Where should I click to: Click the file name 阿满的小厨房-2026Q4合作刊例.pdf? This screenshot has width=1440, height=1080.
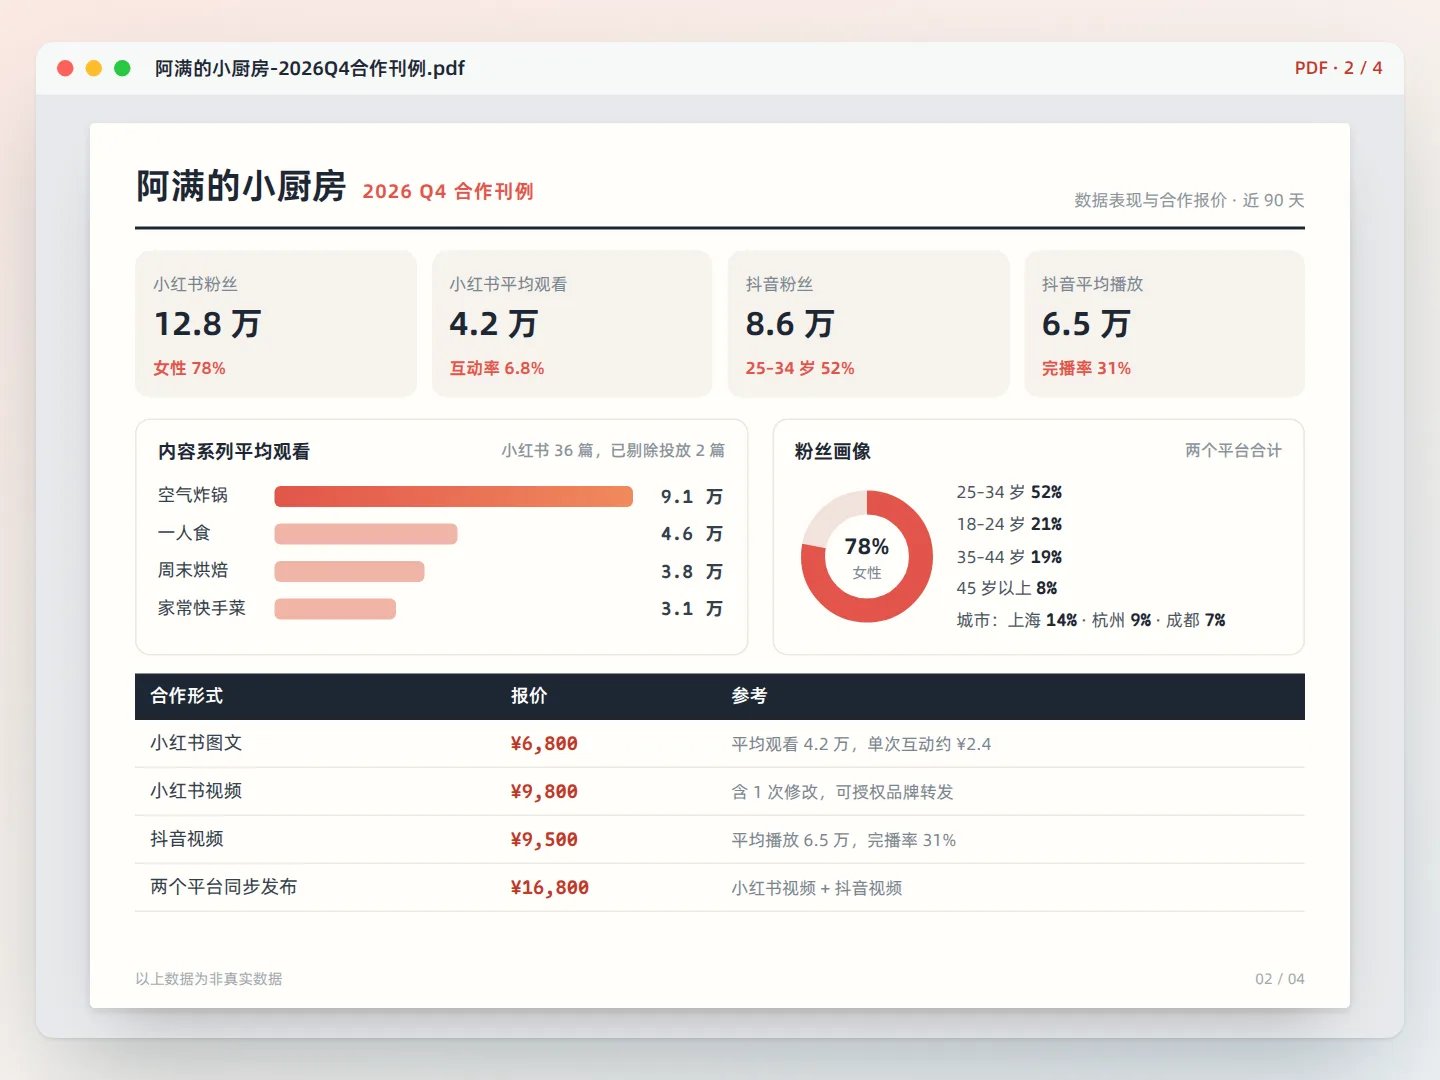[310, 68]
